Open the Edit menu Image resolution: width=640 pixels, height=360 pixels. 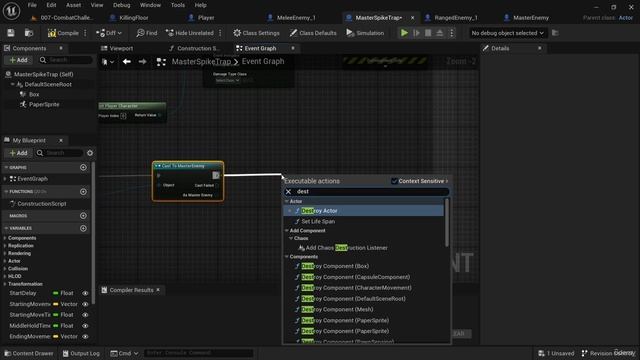tap(51, 5)
